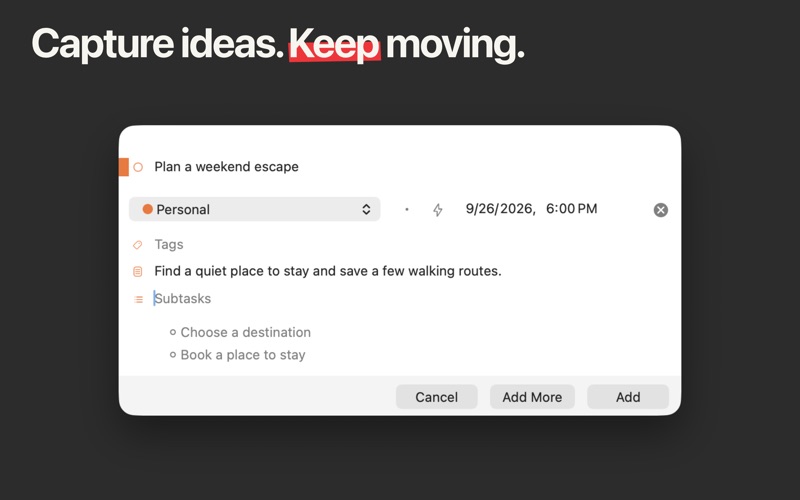Click the subtasks list icon
800x500 pixels.
pyautogui.click(x=138, y=299)
